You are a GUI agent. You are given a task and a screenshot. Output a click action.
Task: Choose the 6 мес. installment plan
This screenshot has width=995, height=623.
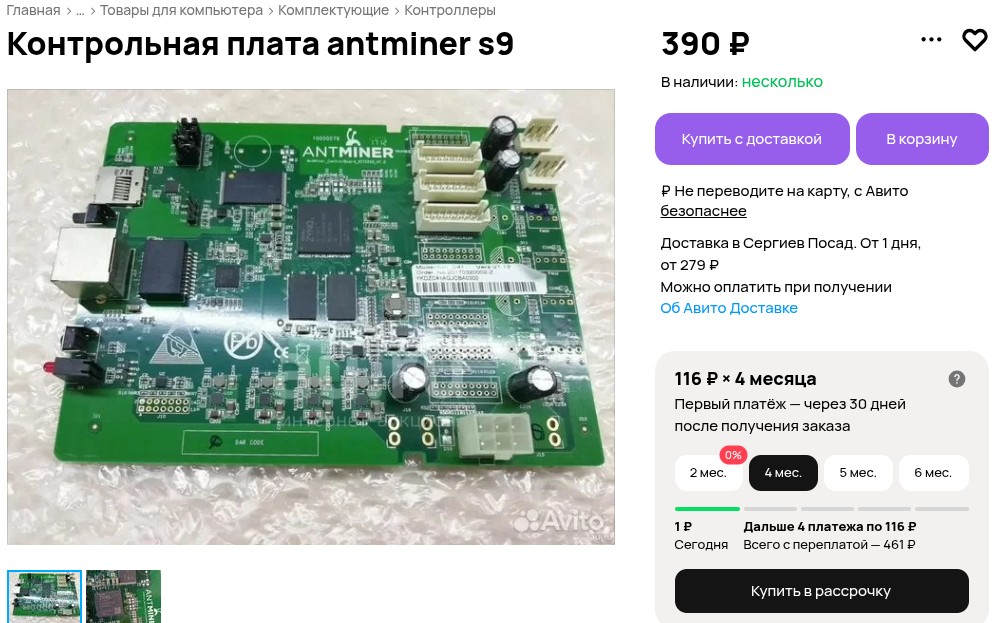(933, 473)
